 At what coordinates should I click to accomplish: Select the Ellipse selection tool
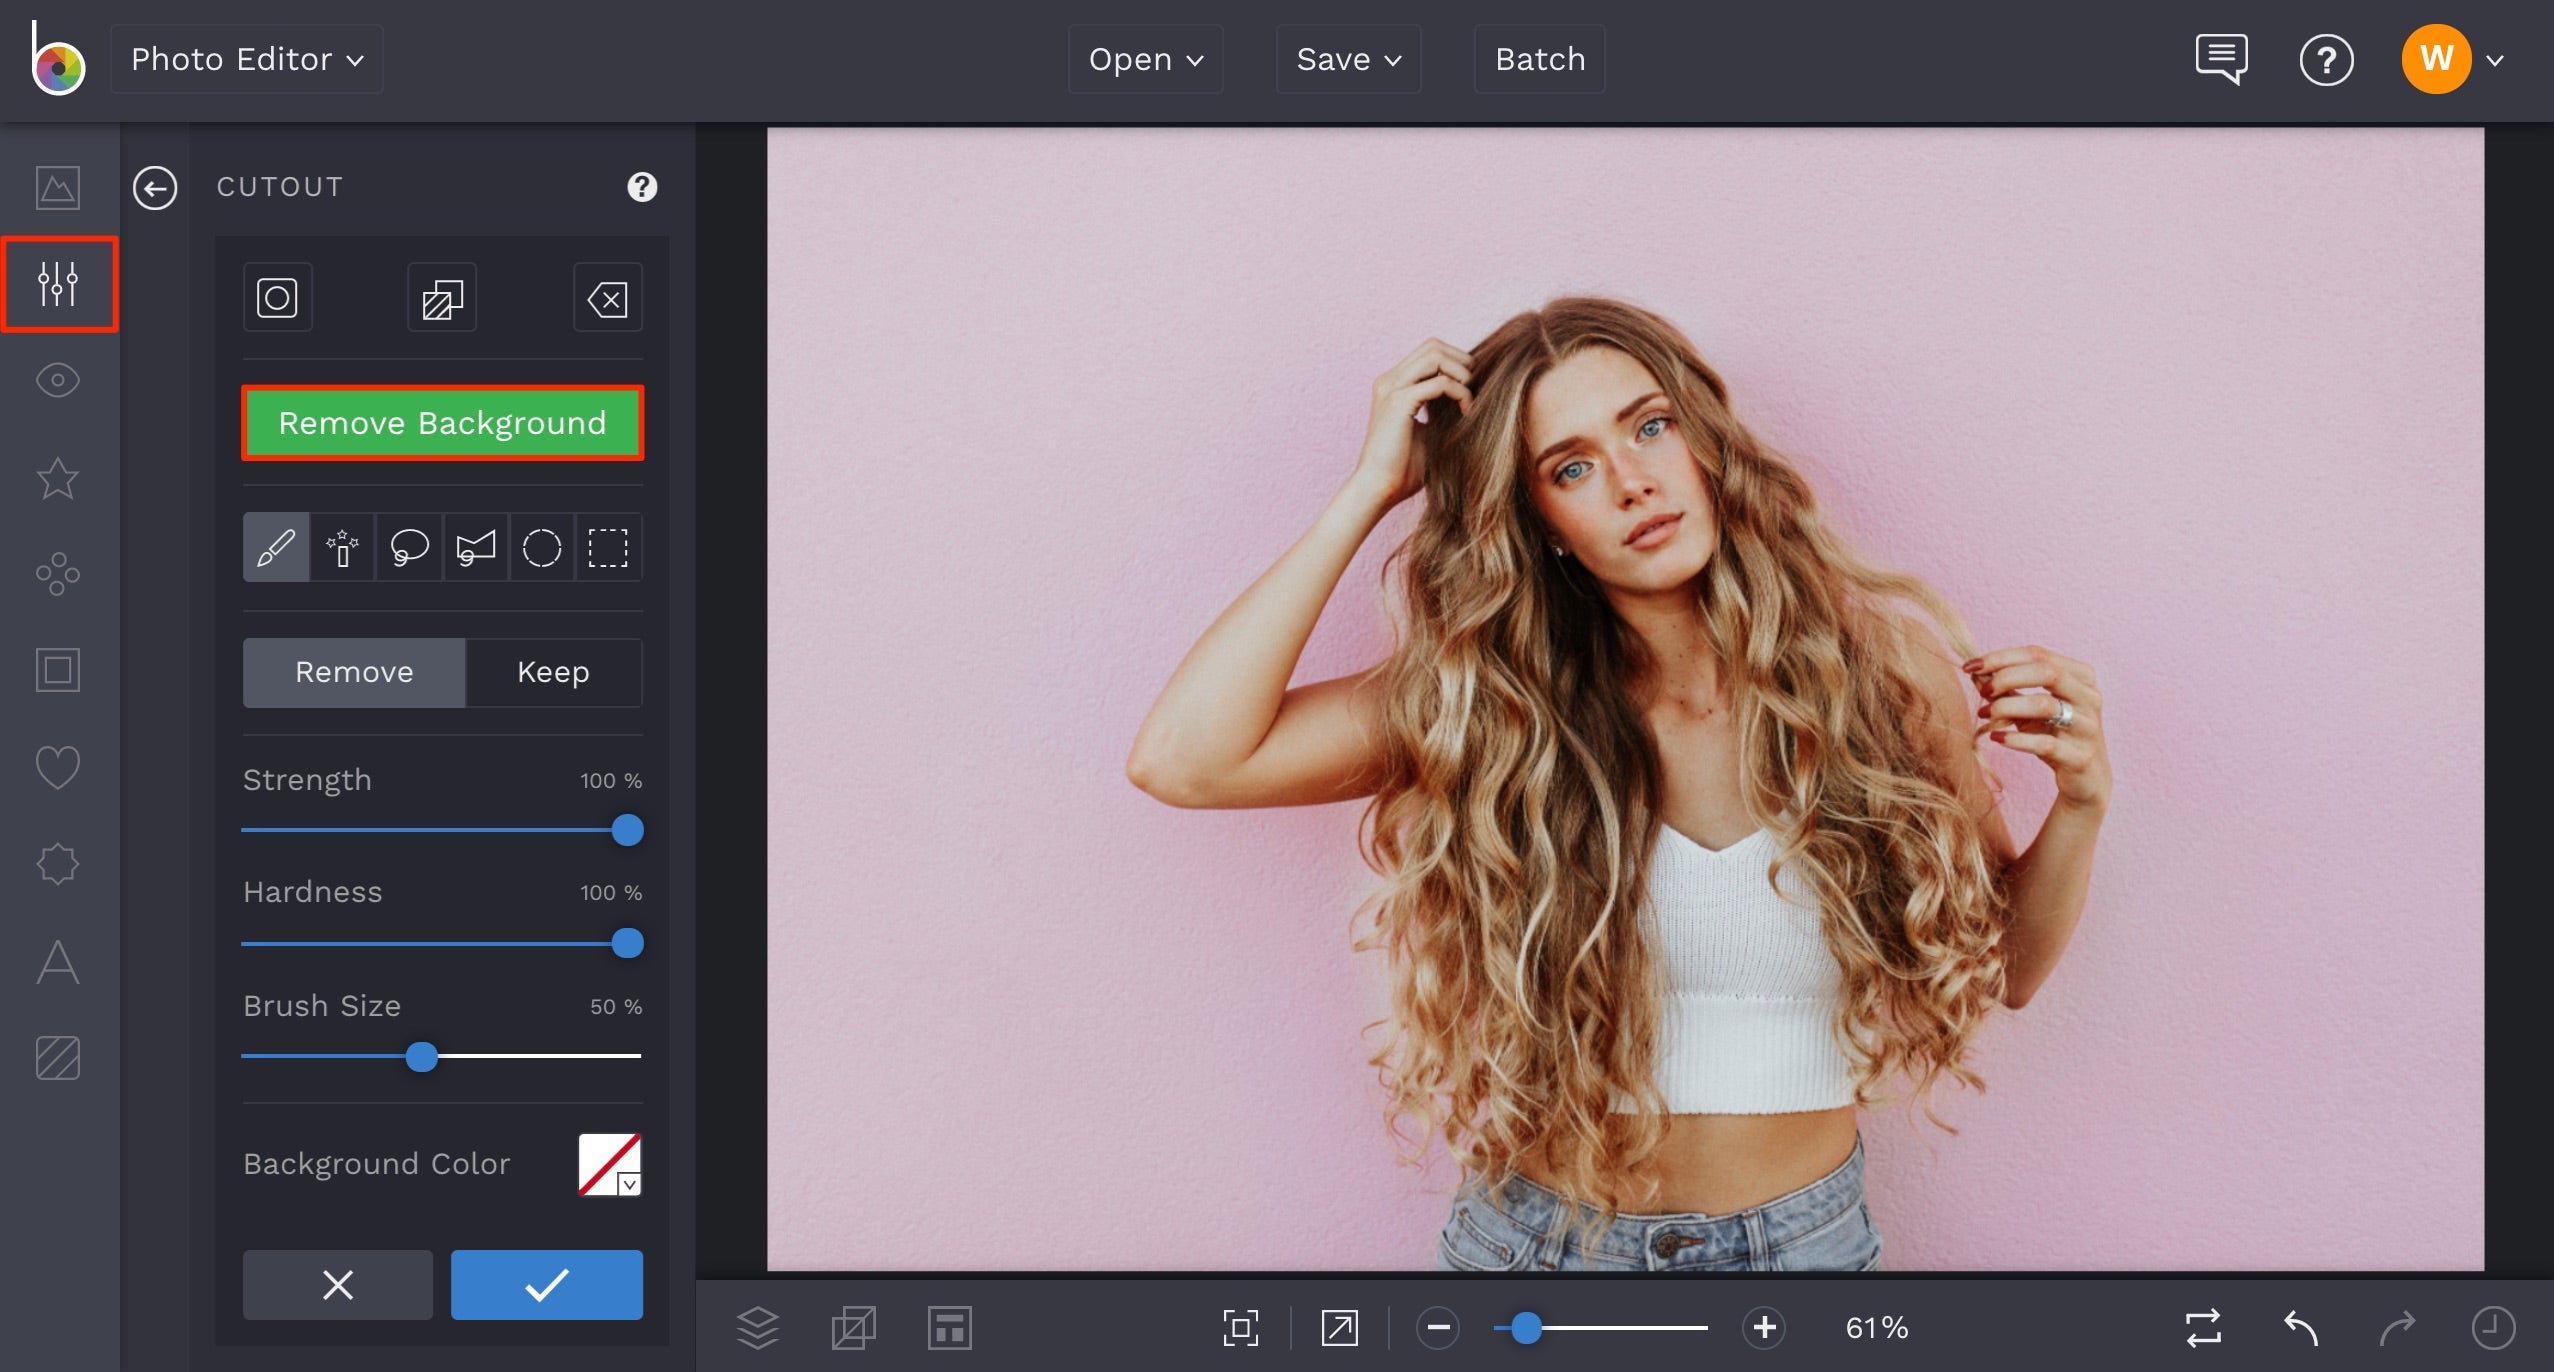click(x=542, y=547)
